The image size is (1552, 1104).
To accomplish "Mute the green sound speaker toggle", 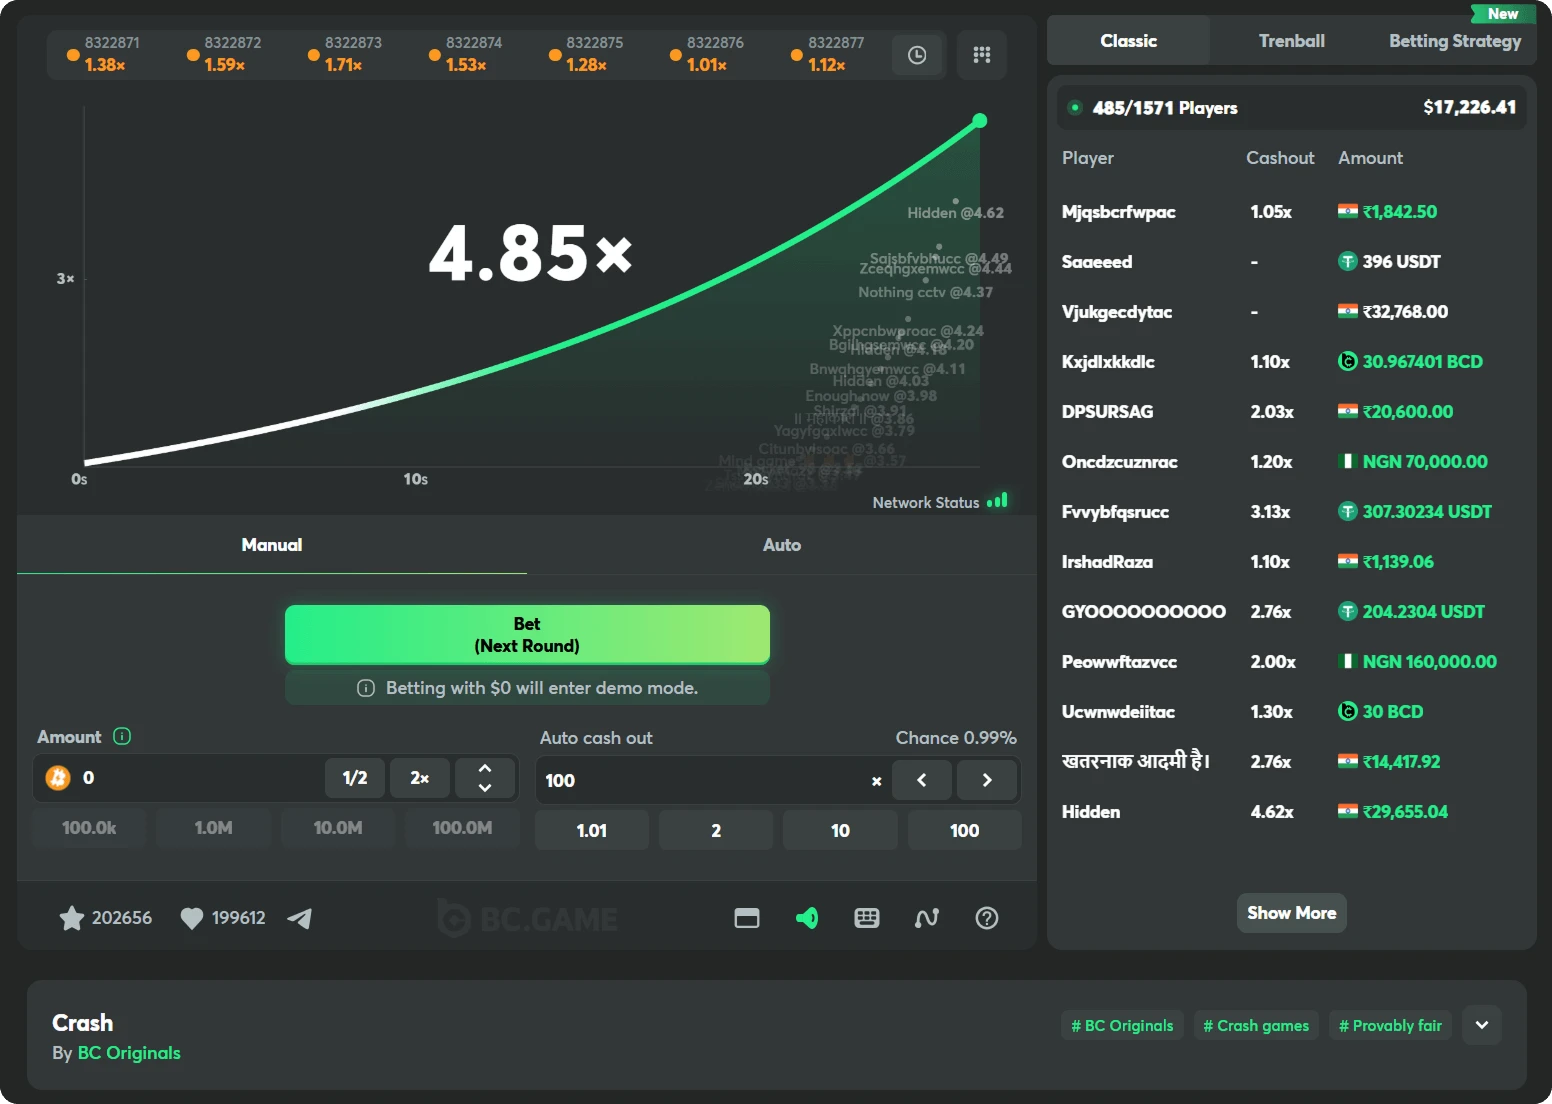I will 807,918.
